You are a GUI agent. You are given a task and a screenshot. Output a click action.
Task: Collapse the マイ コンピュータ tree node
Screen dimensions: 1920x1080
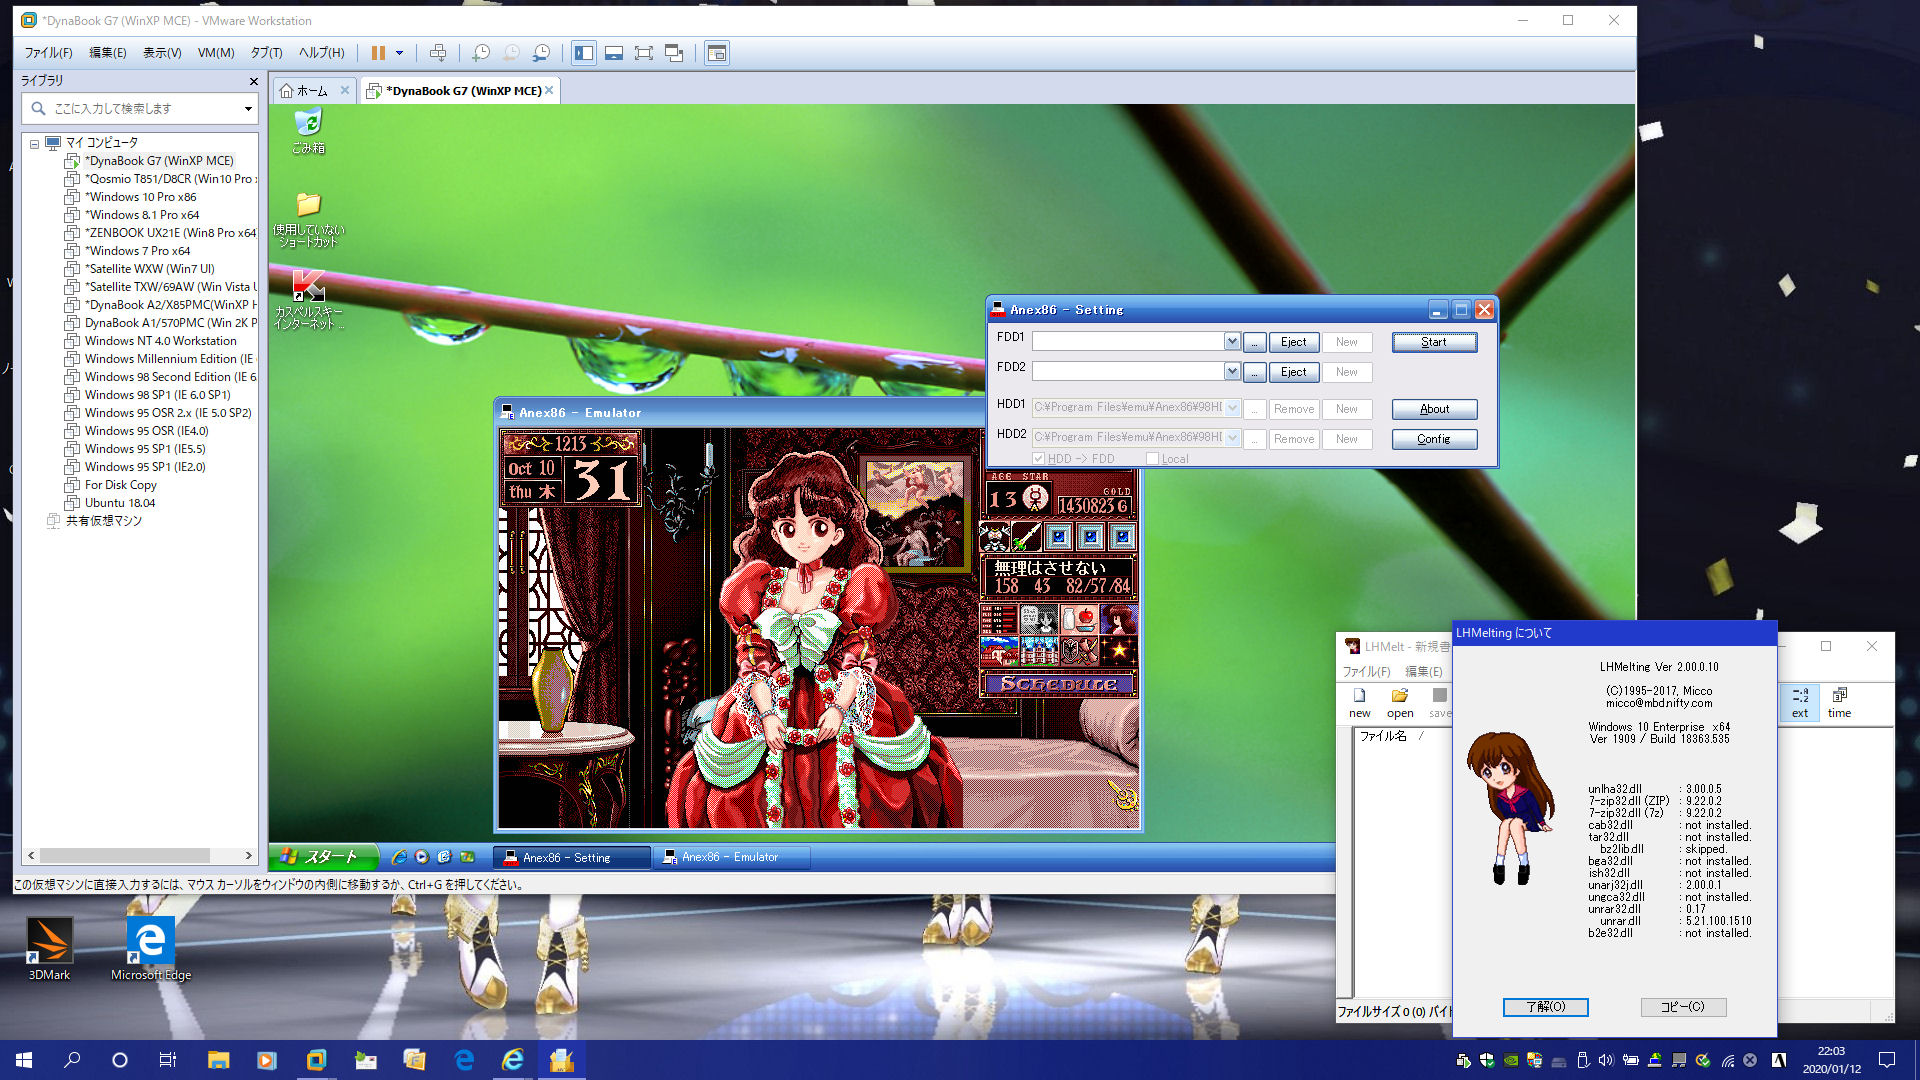34,143
